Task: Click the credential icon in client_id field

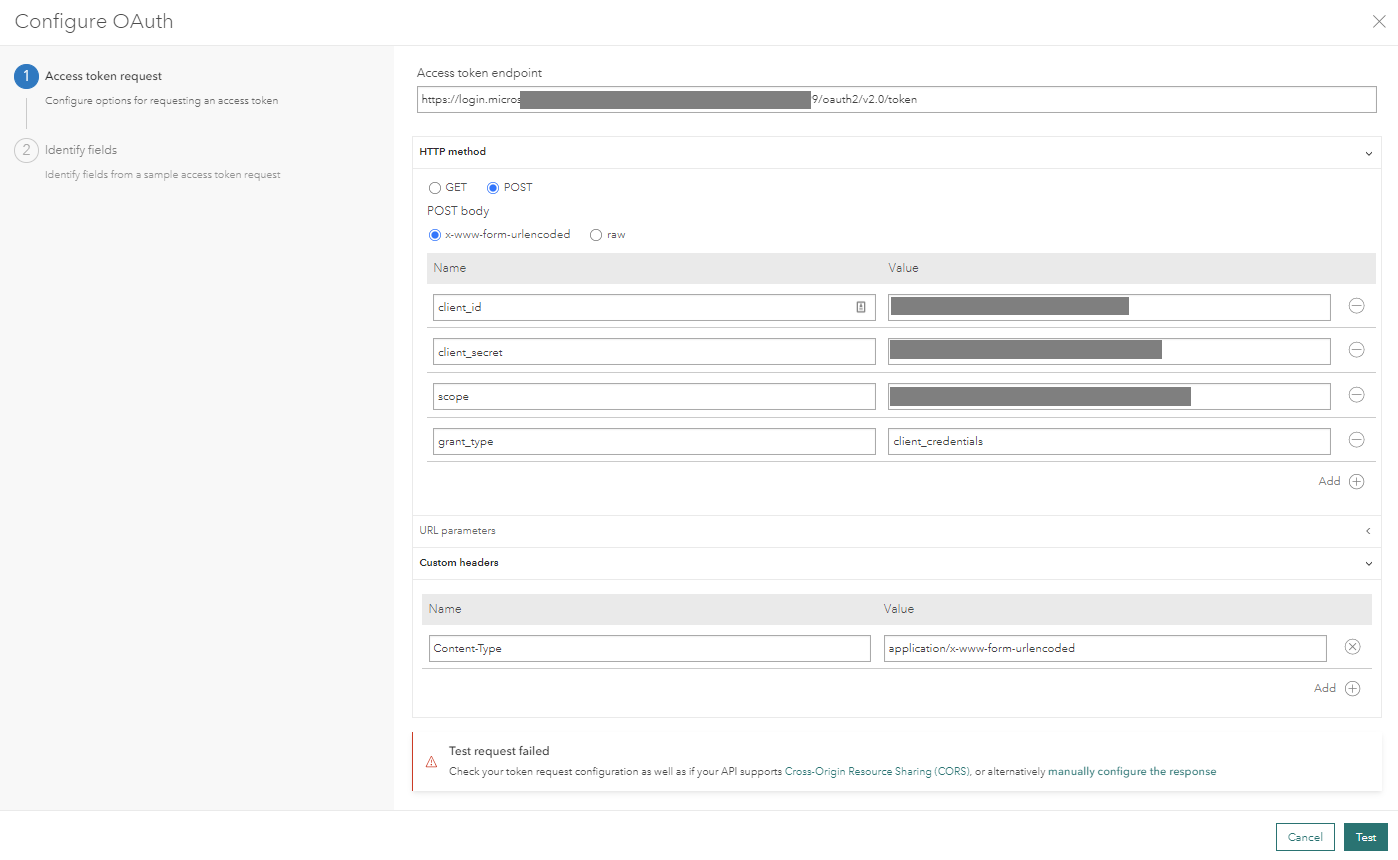Action: pos(861,307)
